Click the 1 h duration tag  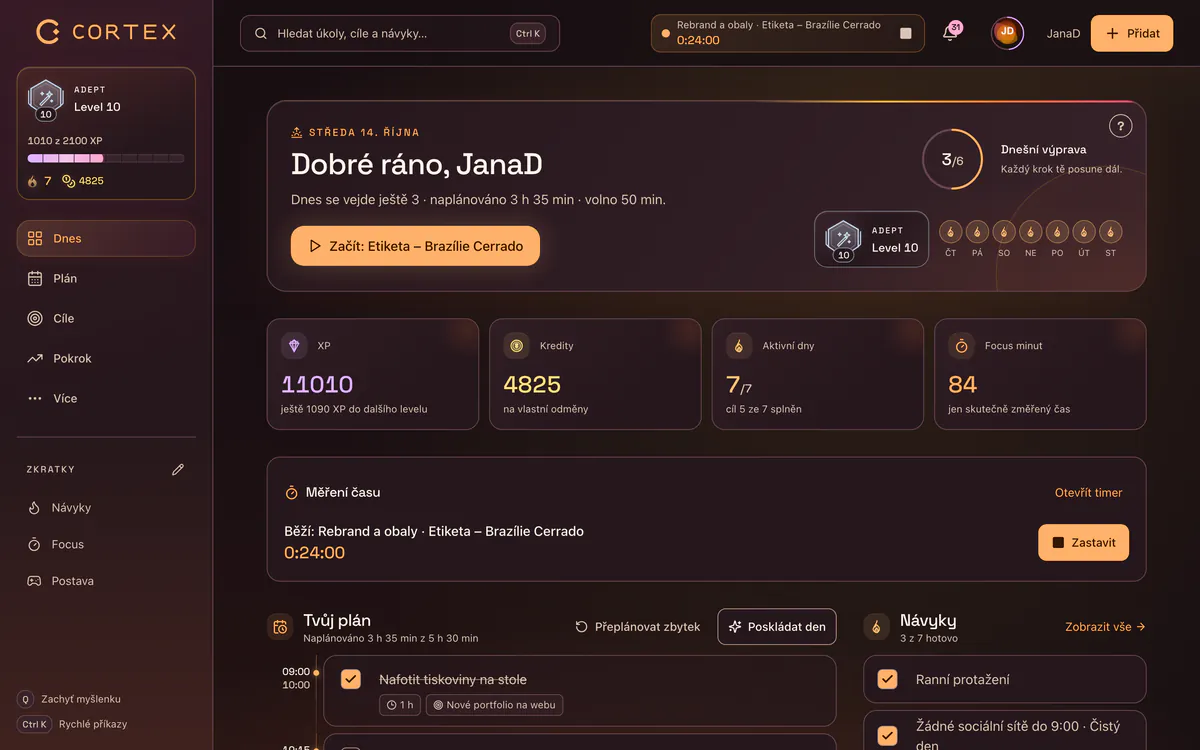[x=399, y=705]
